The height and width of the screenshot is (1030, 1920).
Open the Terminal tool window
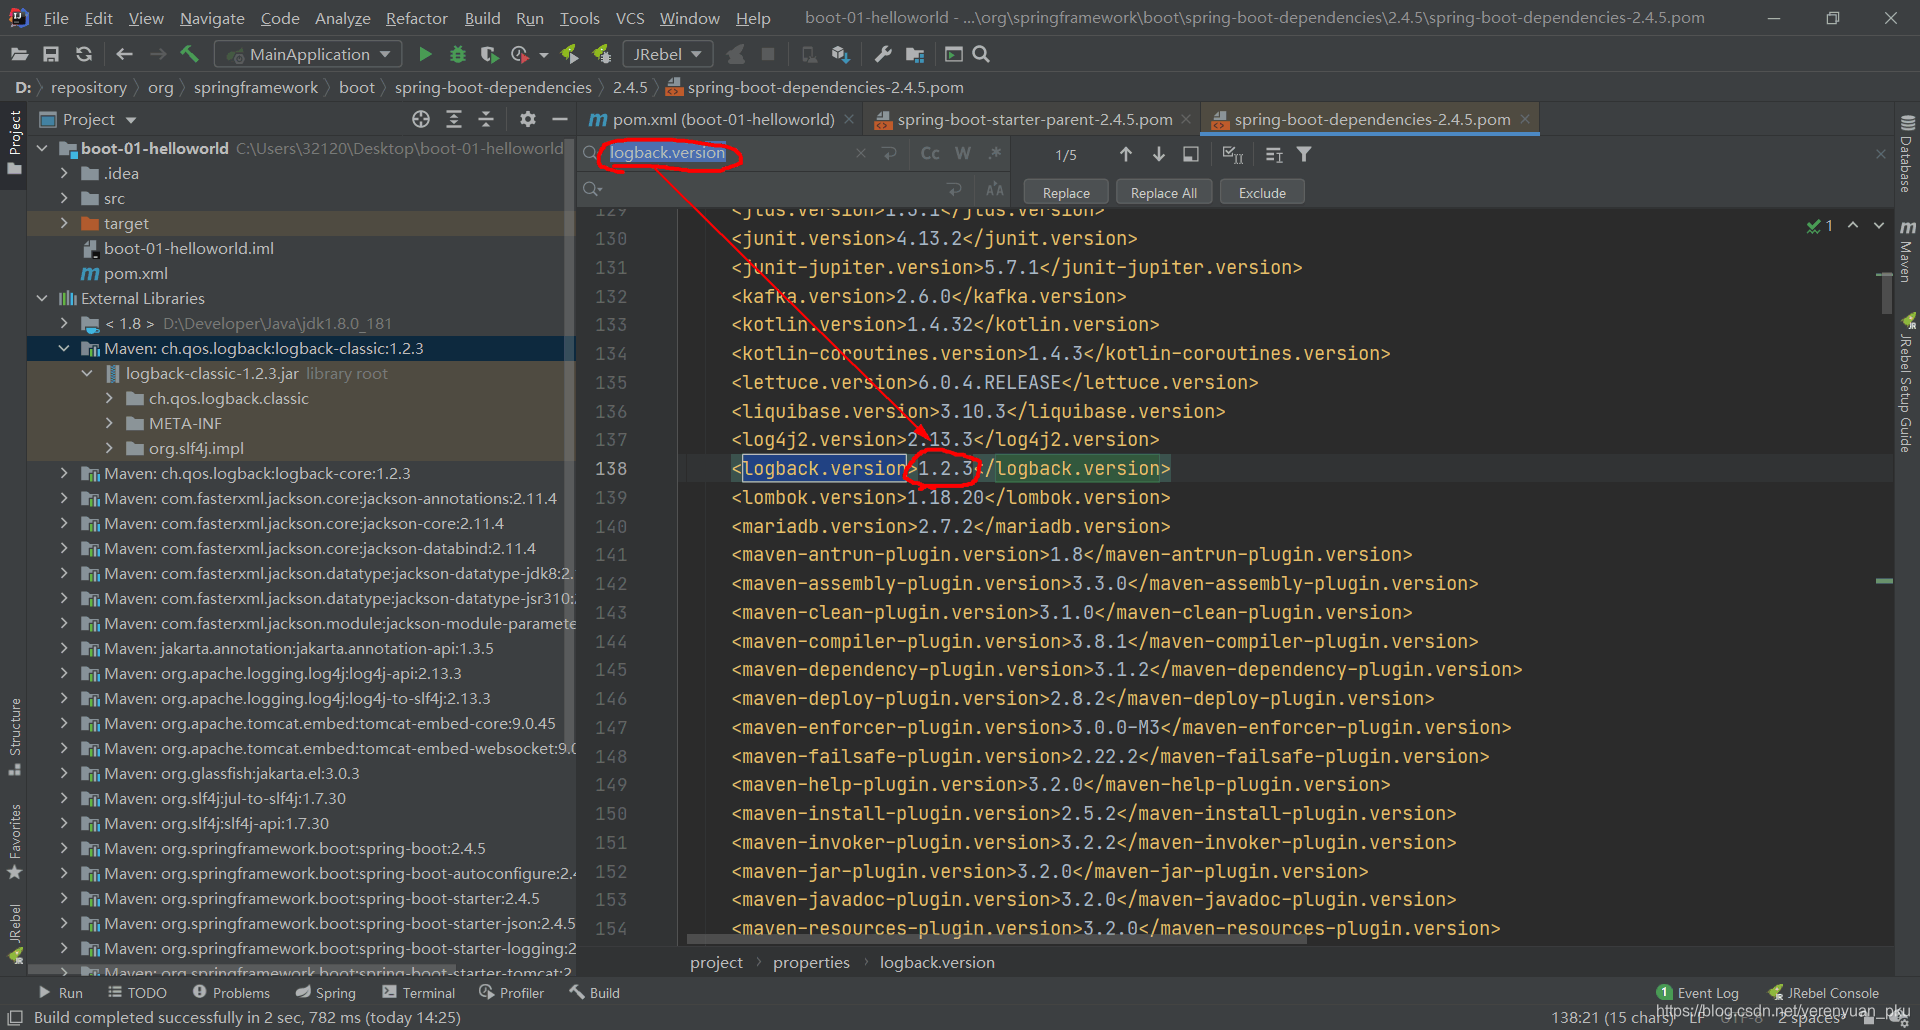click(418, 992)
